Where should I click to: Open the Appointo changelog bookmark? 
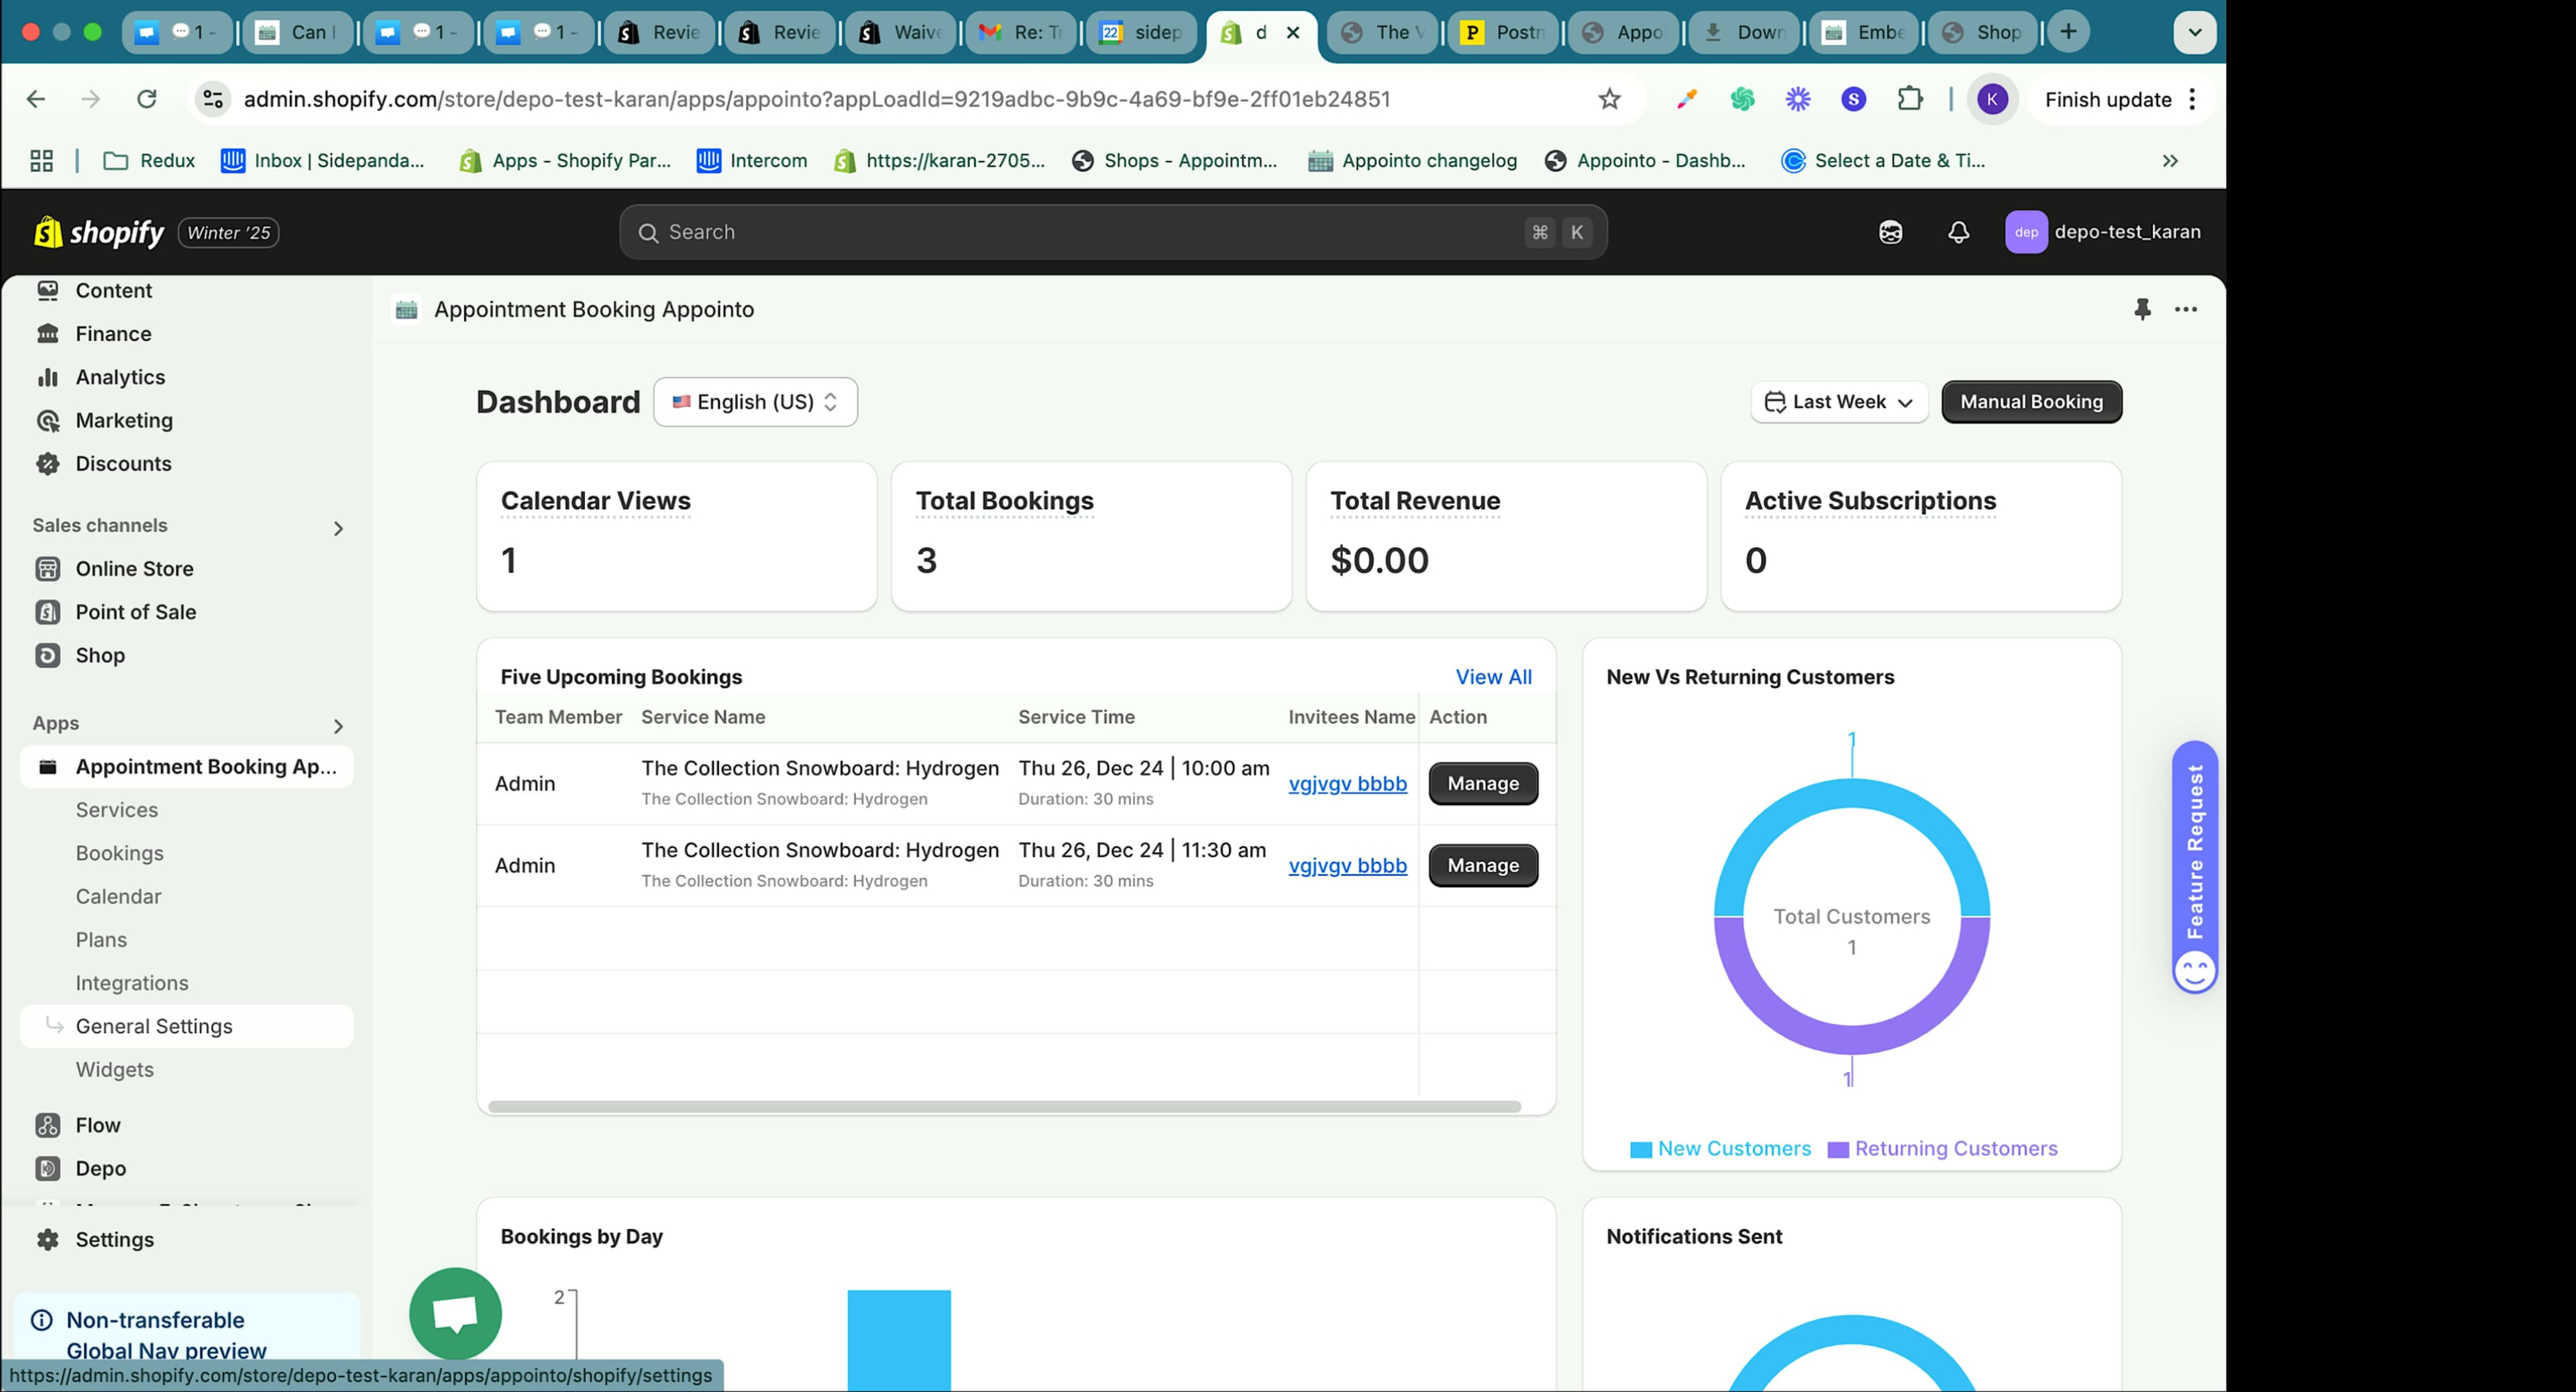pos(1412,161)
